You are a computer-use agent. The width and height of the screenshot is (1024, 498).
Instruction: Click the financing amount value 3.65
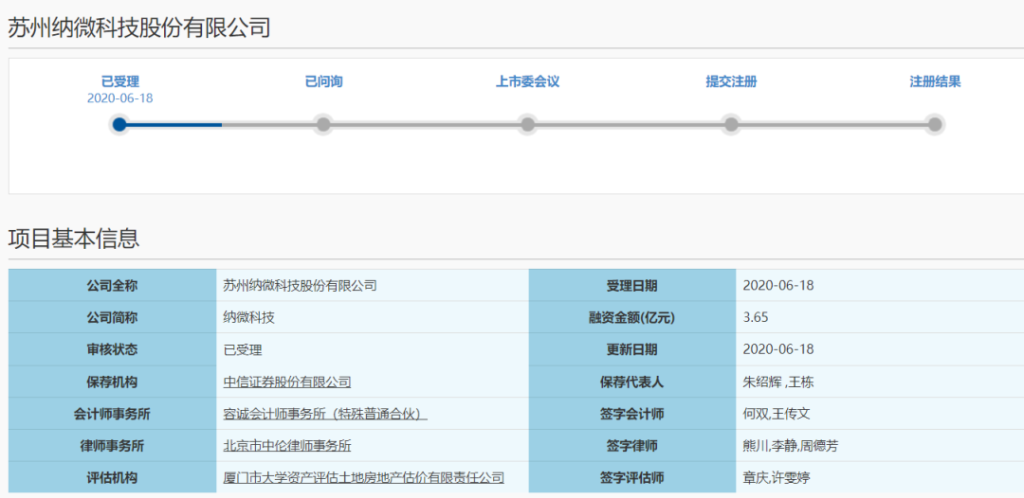[756, 318]
